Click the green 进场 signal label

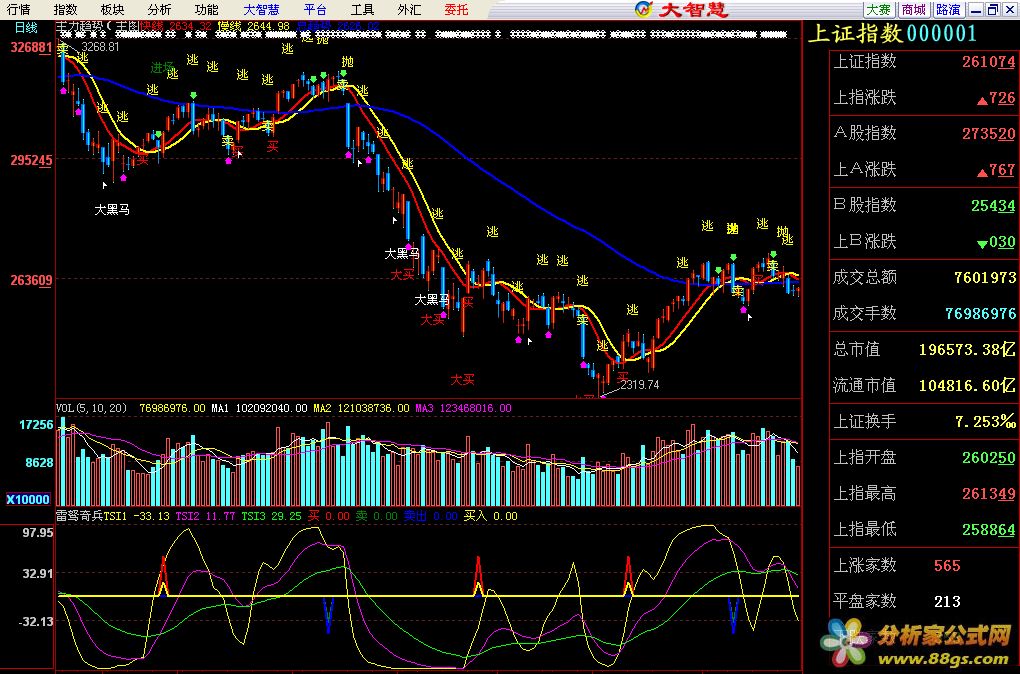(161, 67)
